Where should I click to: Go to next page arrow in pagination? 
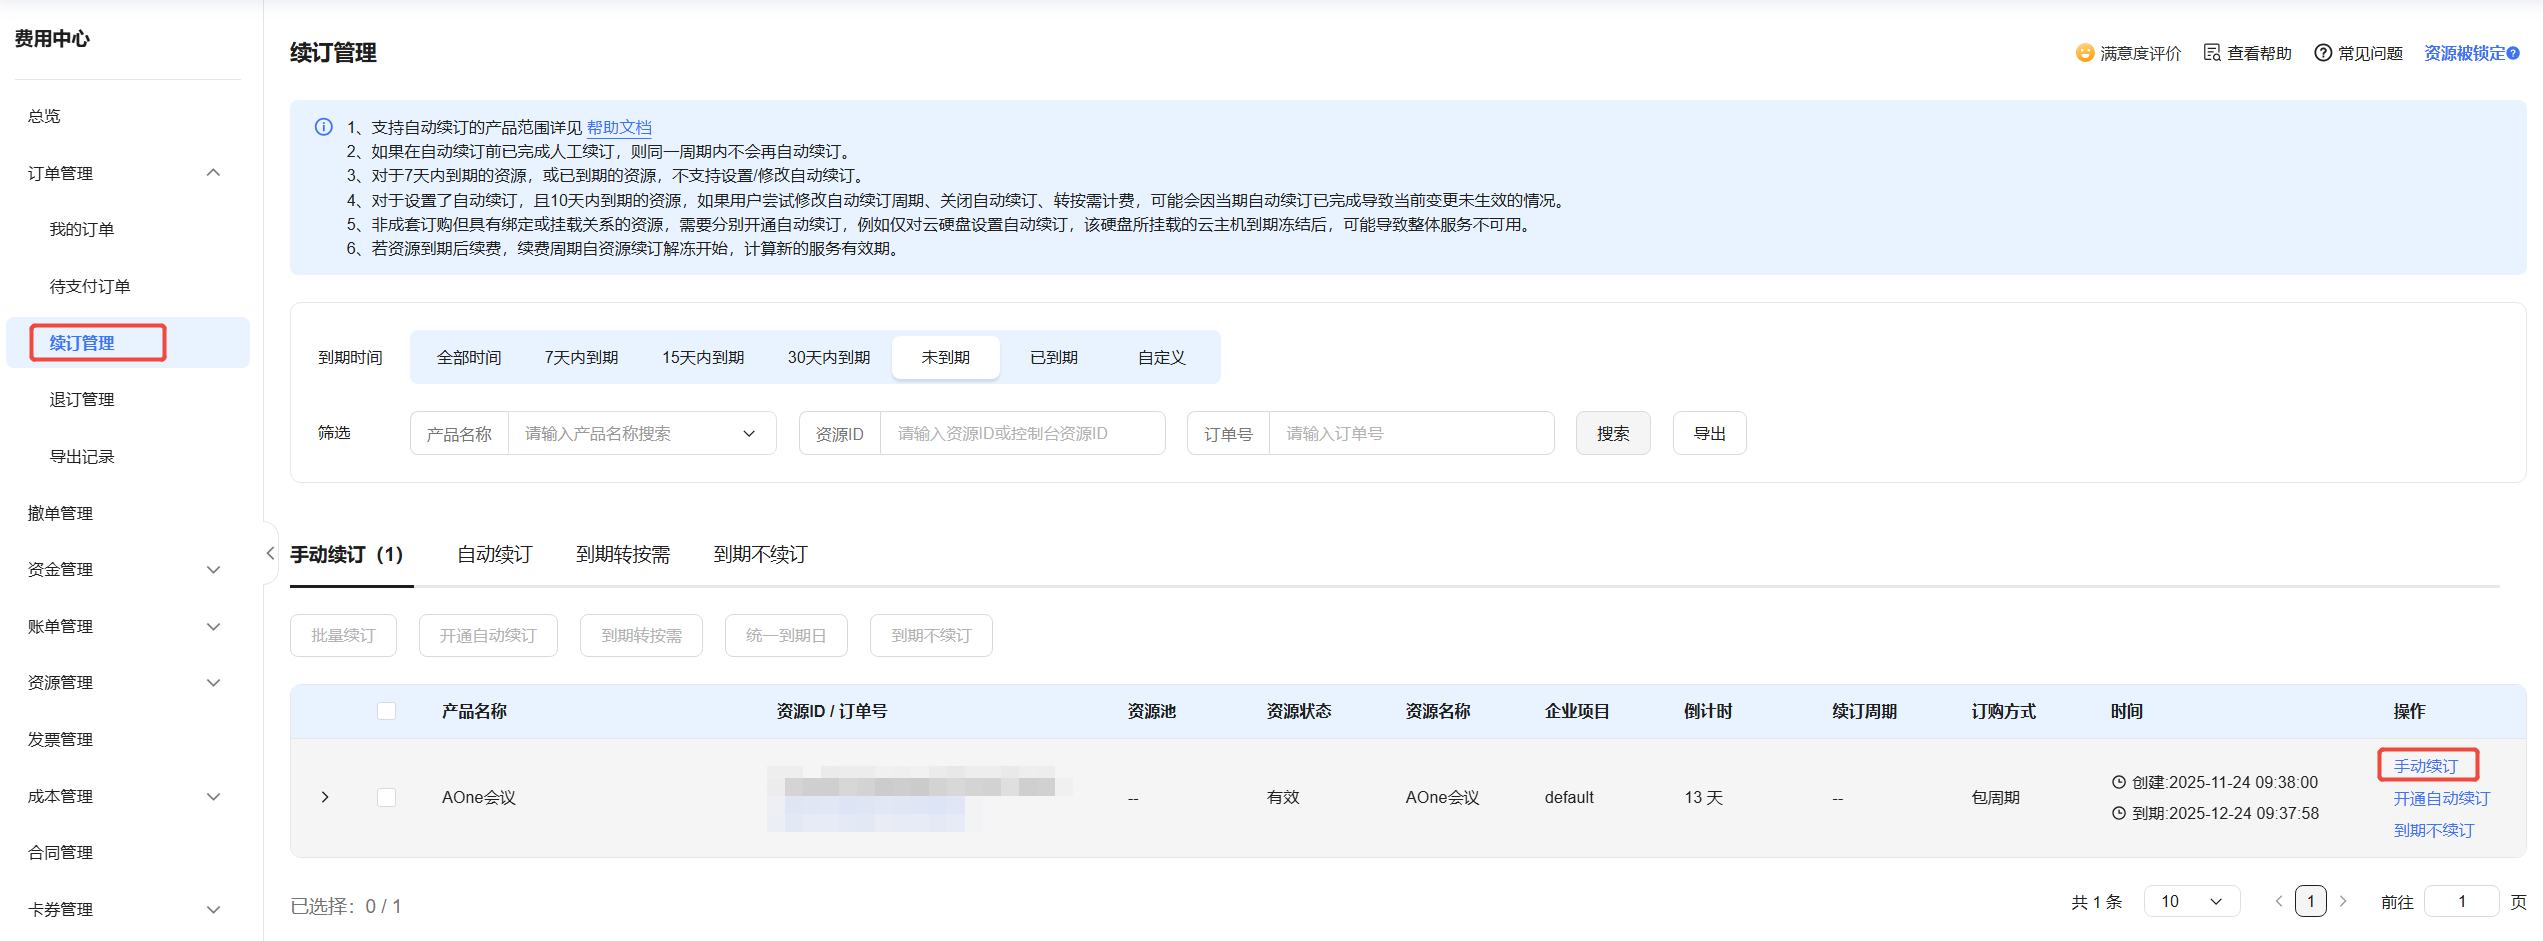coord(2343,901)
